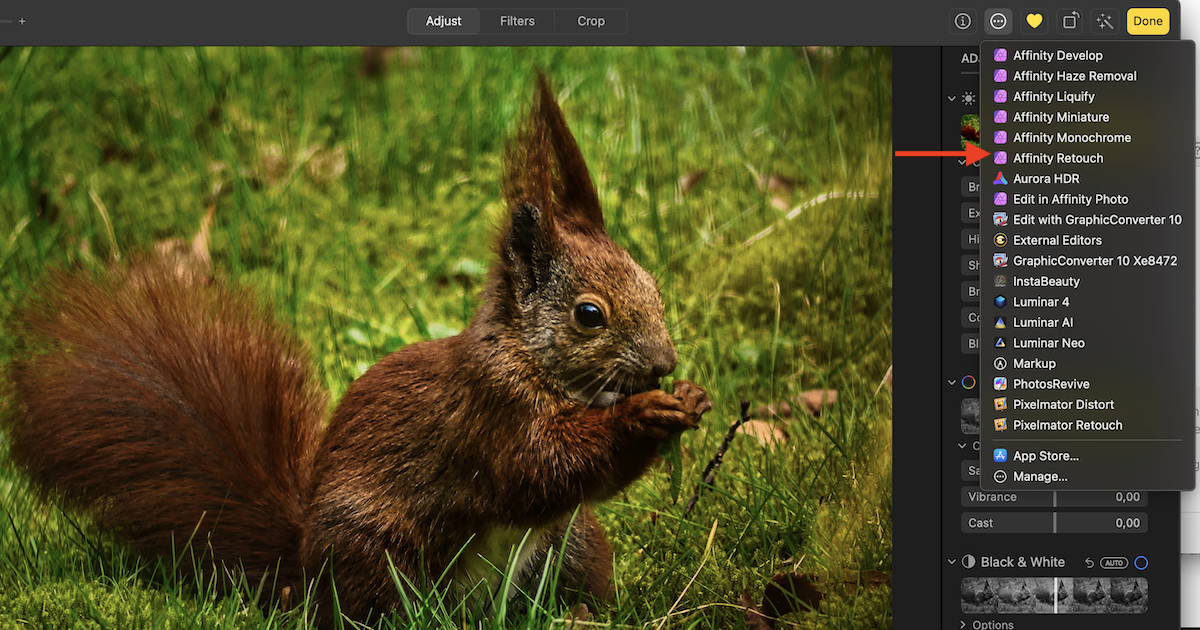Open the Pixelmator Distort extension icon
The height and width of the screenshot is (630, 1200).
point(1000,404)
